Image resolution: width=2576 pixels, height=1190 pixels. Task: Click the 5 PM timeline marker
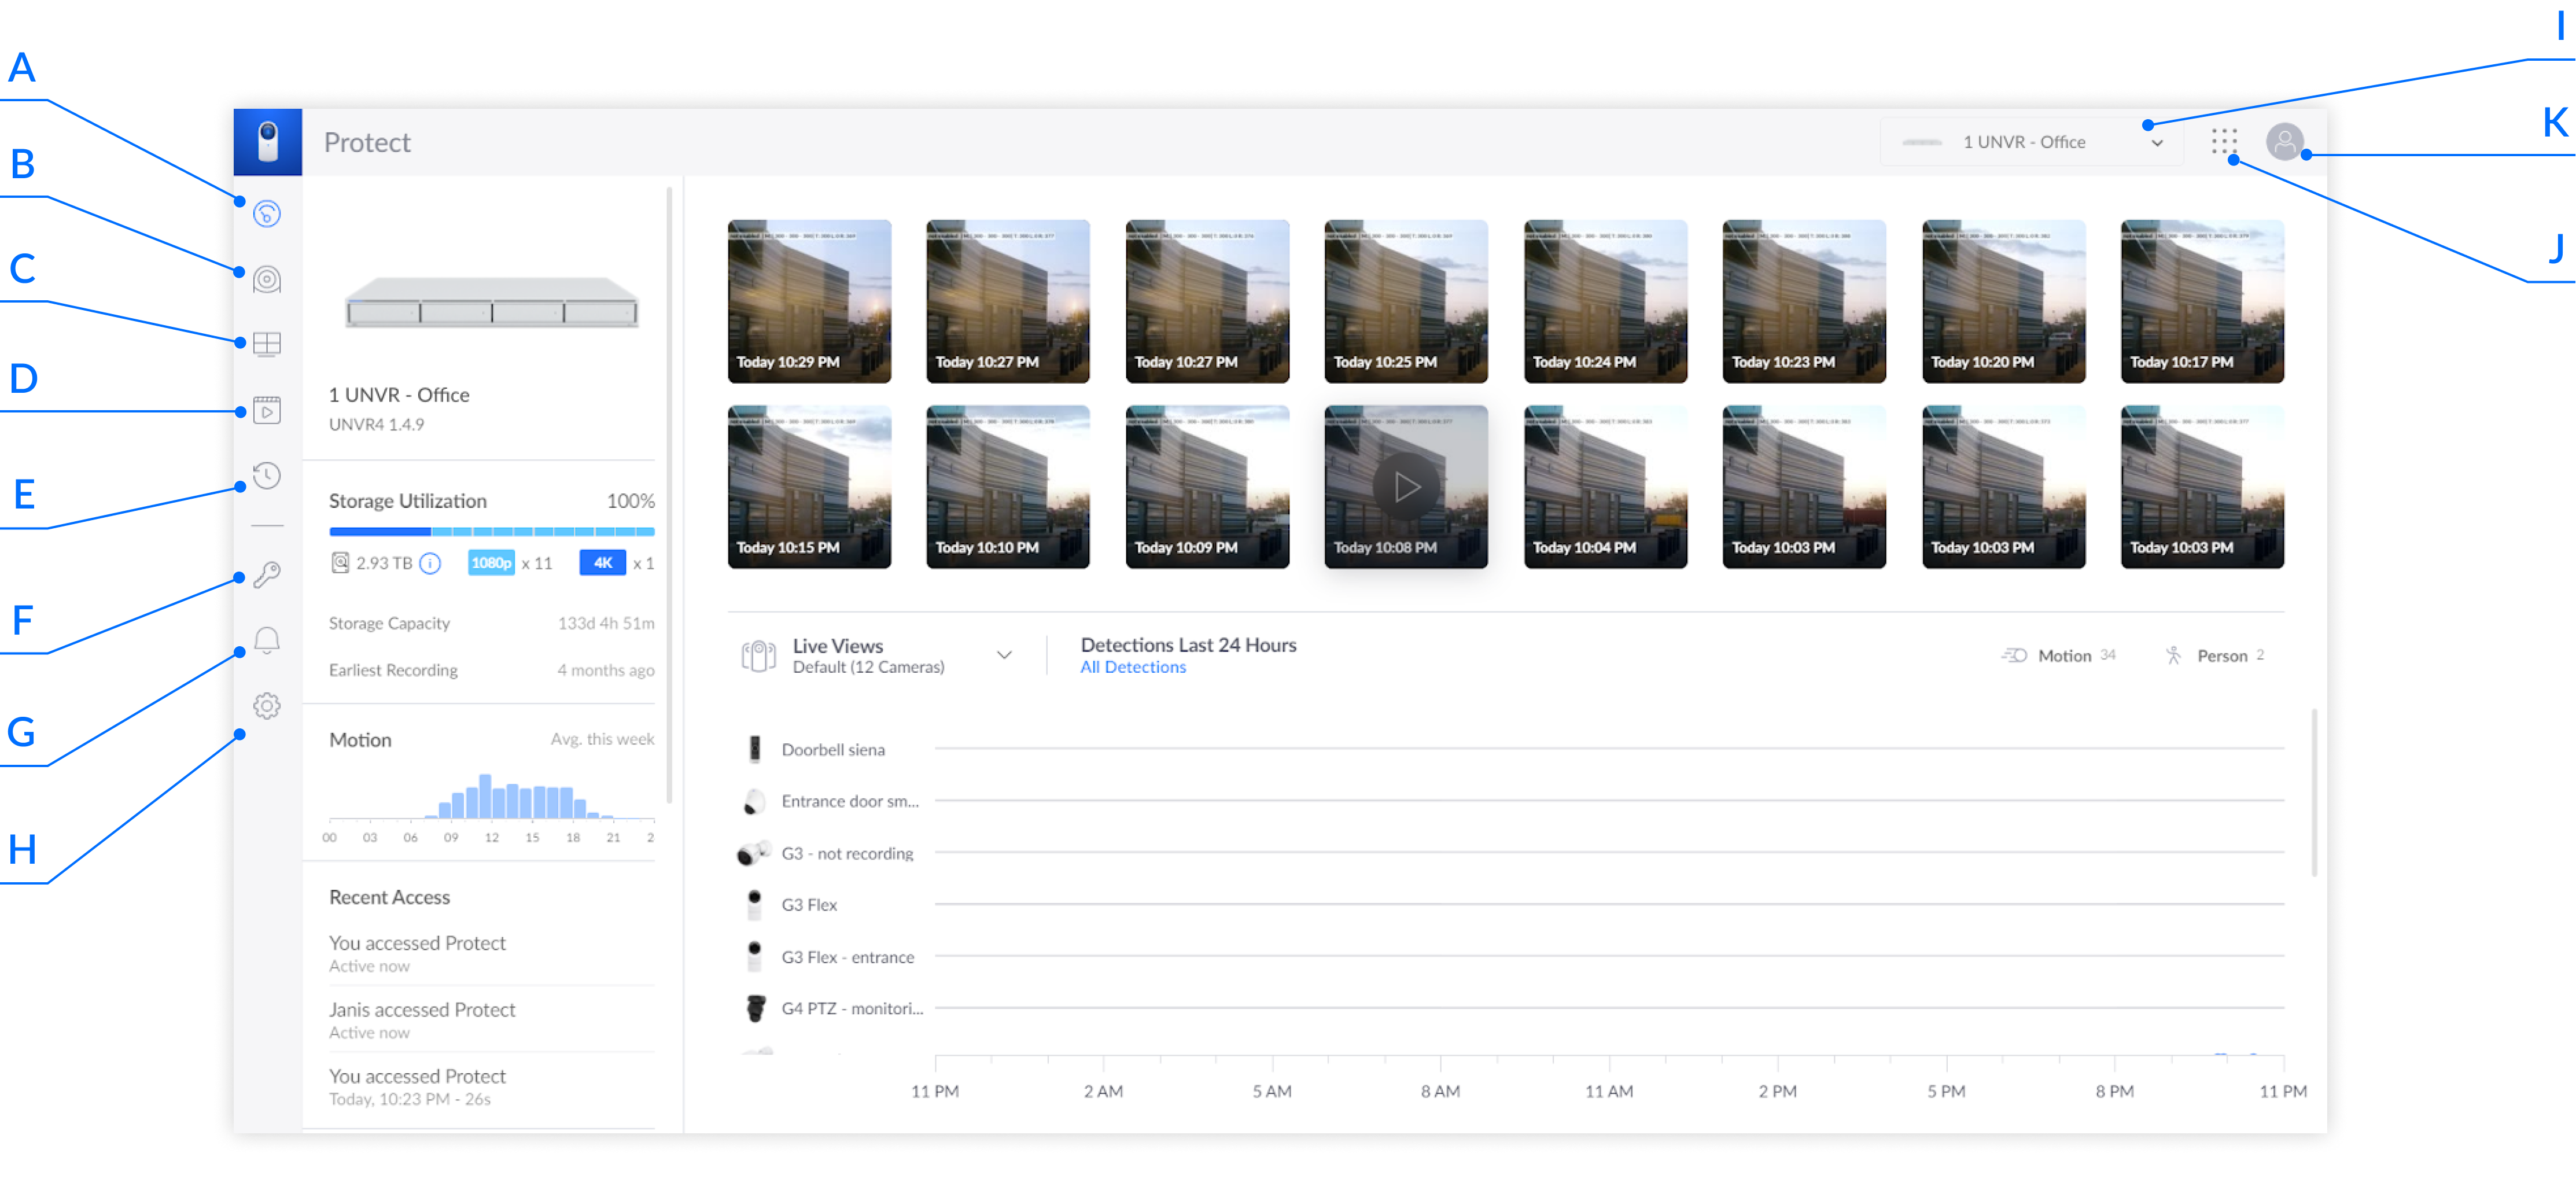pos(1946,1091)
